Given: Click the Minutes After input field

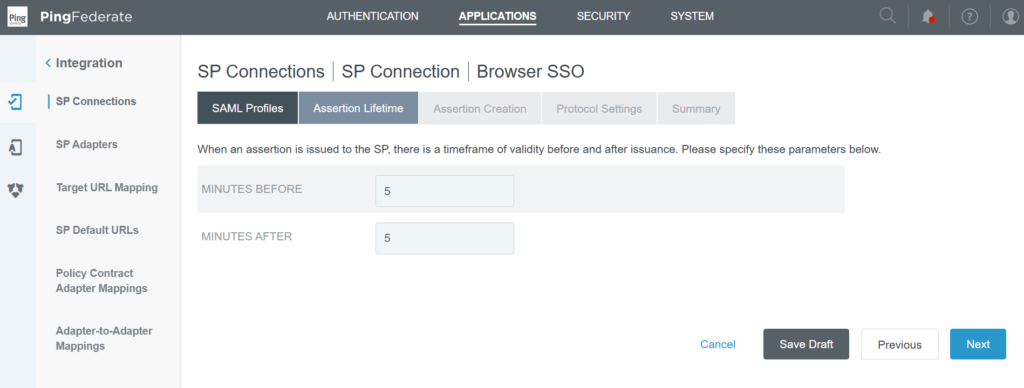Looking at the screenshot, I should click(x=444, y=238).
